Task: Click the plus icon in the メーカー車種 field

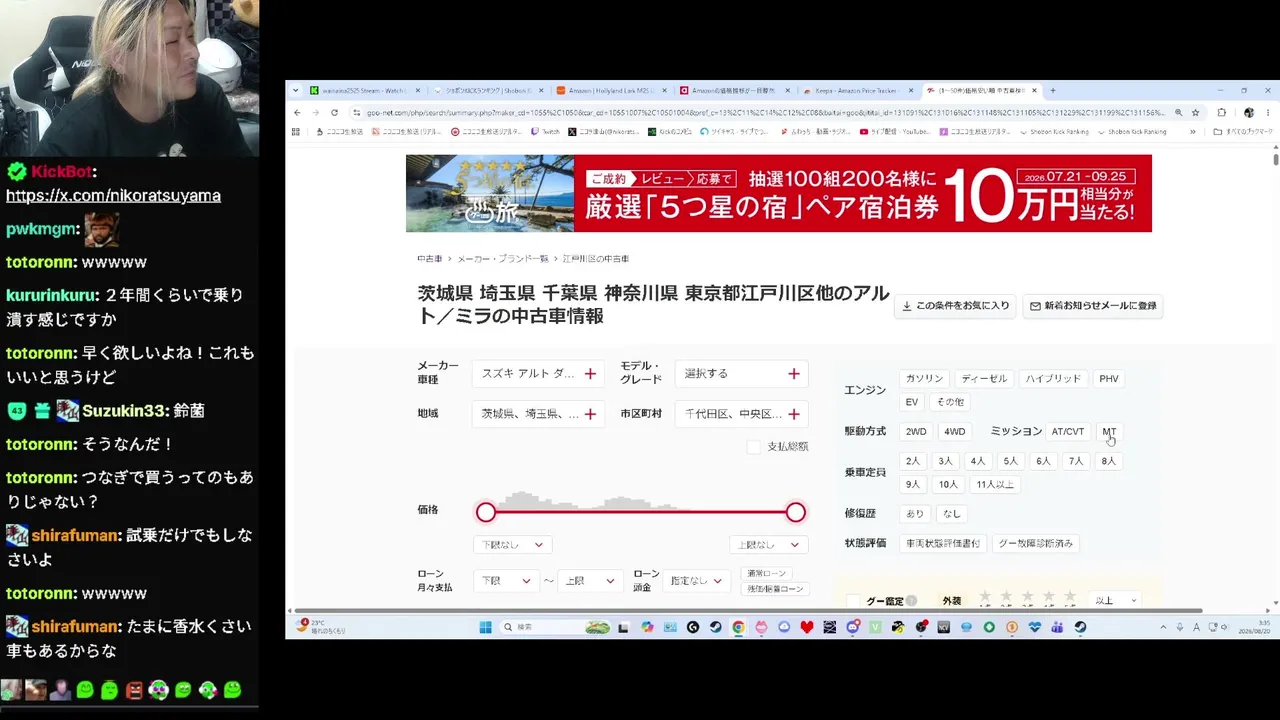Action: click(590, 374)
